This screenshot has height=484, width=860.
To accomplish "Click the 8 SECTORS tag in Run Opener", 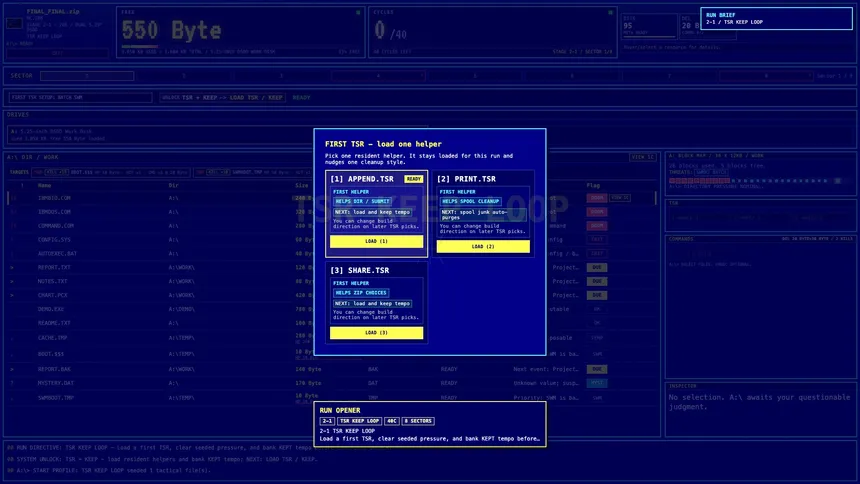I will tap(418, 421).
